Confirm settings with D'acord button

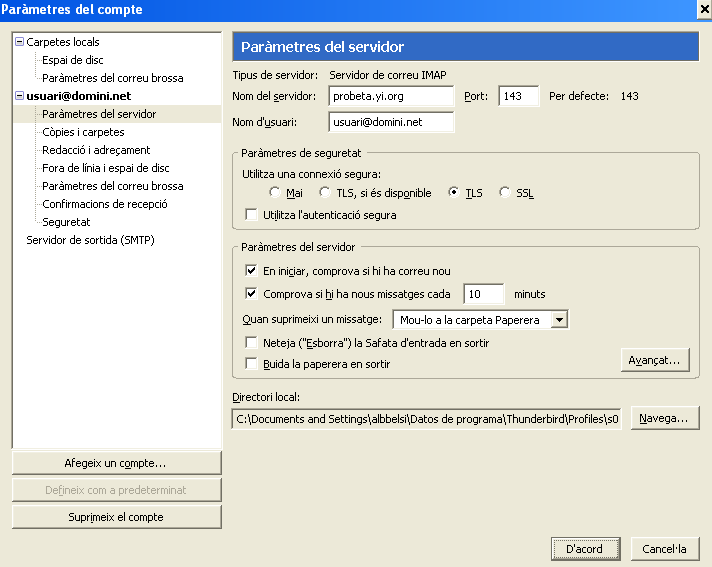[x=586, y=549]
